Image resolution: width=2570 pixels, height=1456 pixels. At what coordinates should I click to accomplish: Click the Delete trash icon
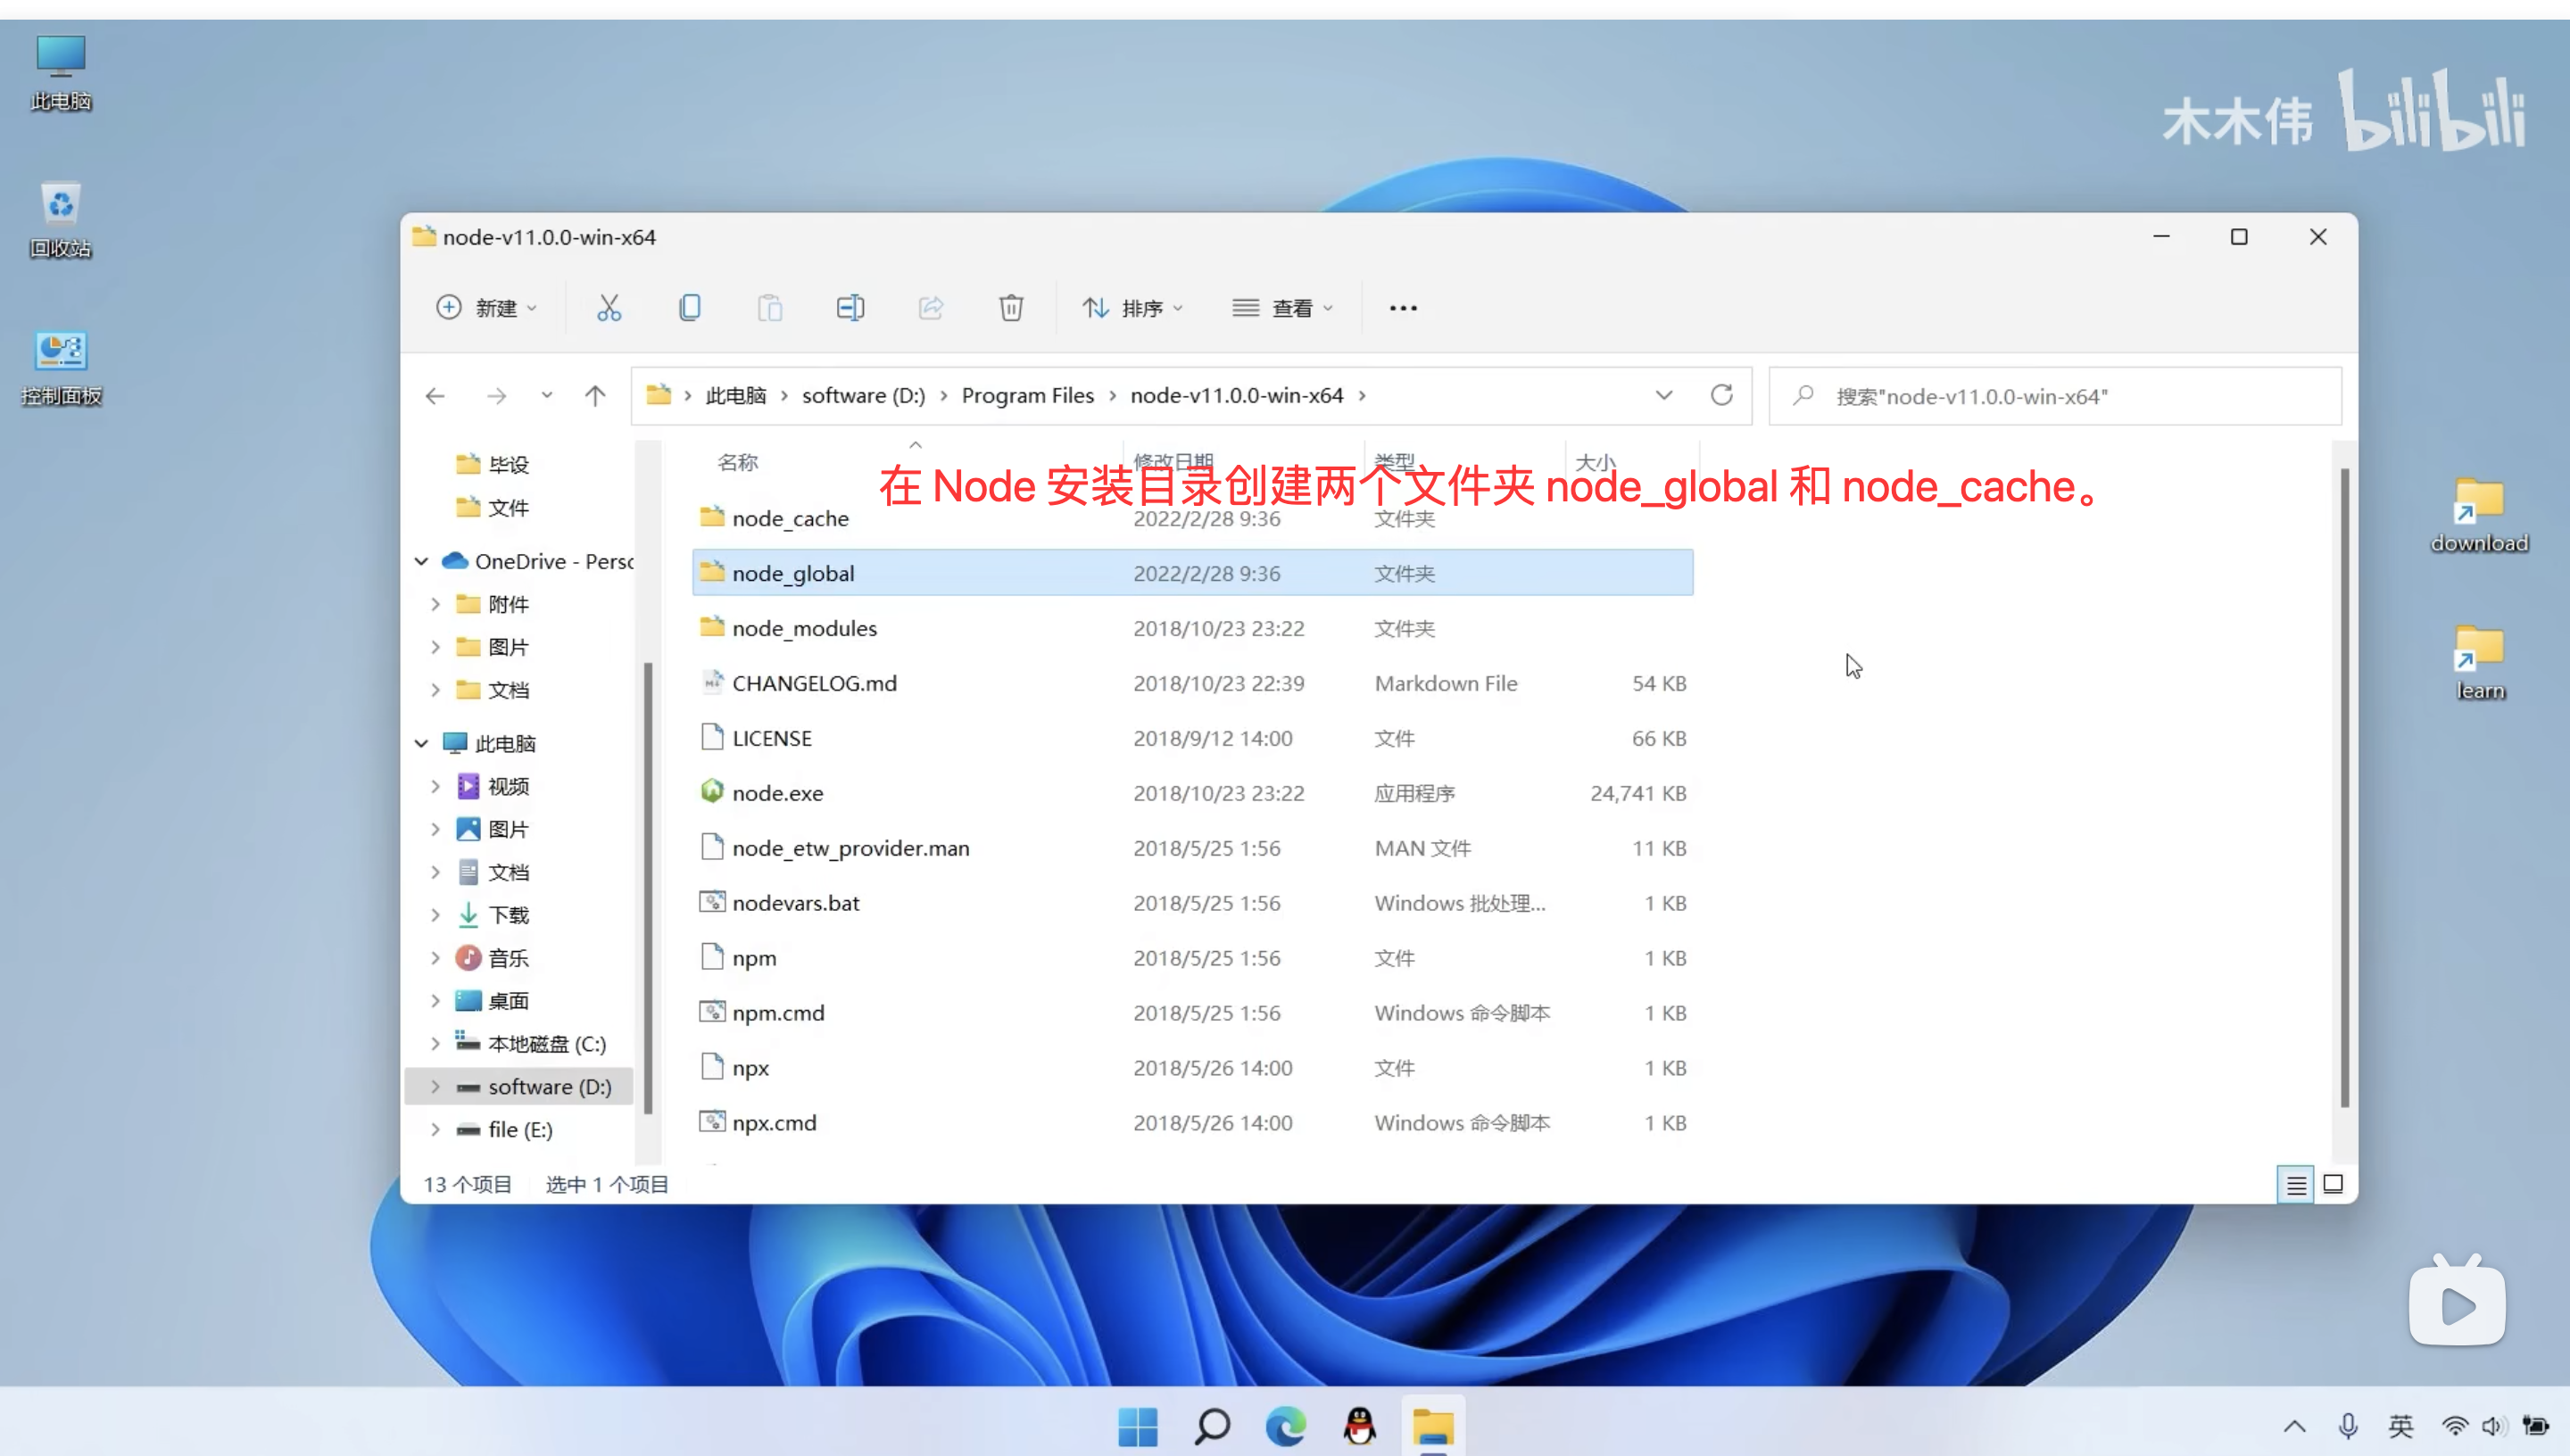tap(1010, 308)
